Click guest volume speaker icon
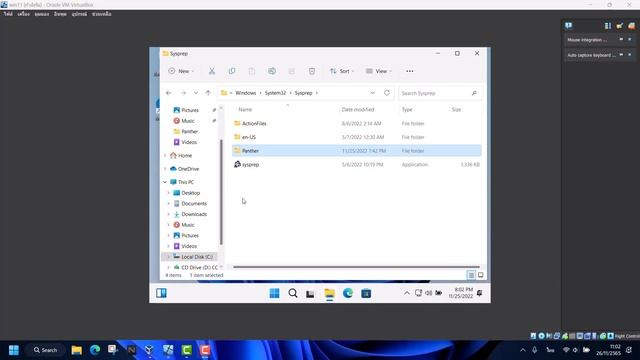The image size is (640, 360). [428, 293]
